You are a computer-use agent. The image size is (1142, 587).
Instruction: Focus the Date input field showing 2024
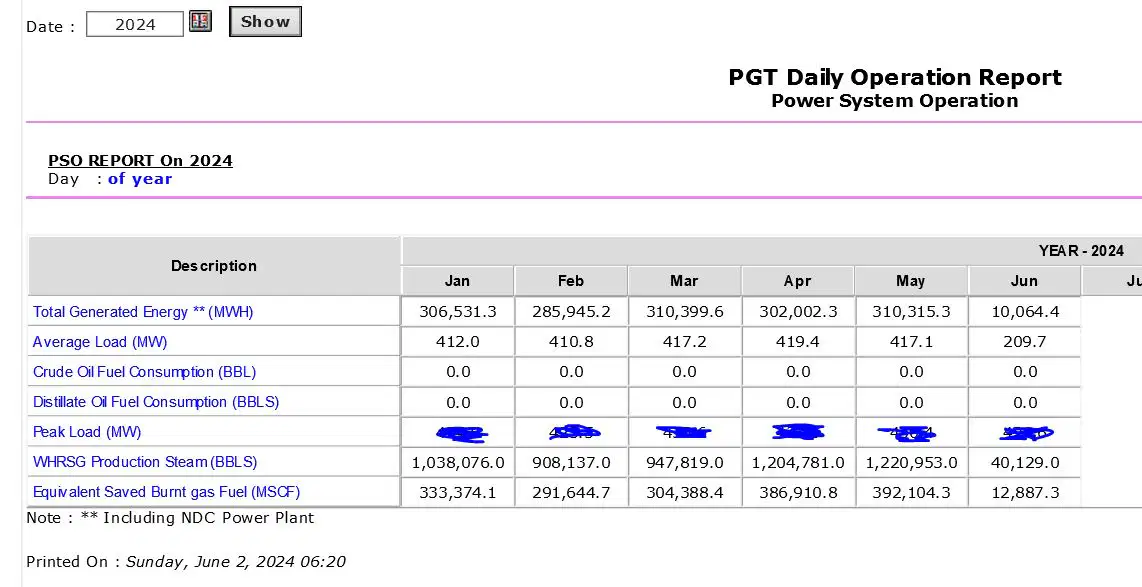coord(135,24)
